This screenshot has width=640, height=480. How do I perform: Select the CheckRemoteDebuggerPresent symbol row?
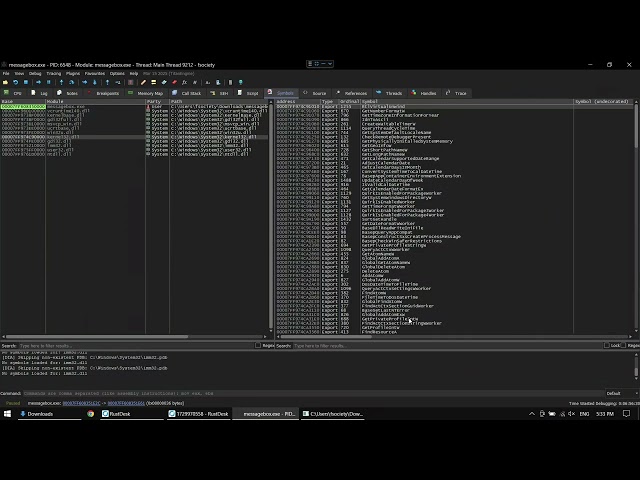coord(455,137)
